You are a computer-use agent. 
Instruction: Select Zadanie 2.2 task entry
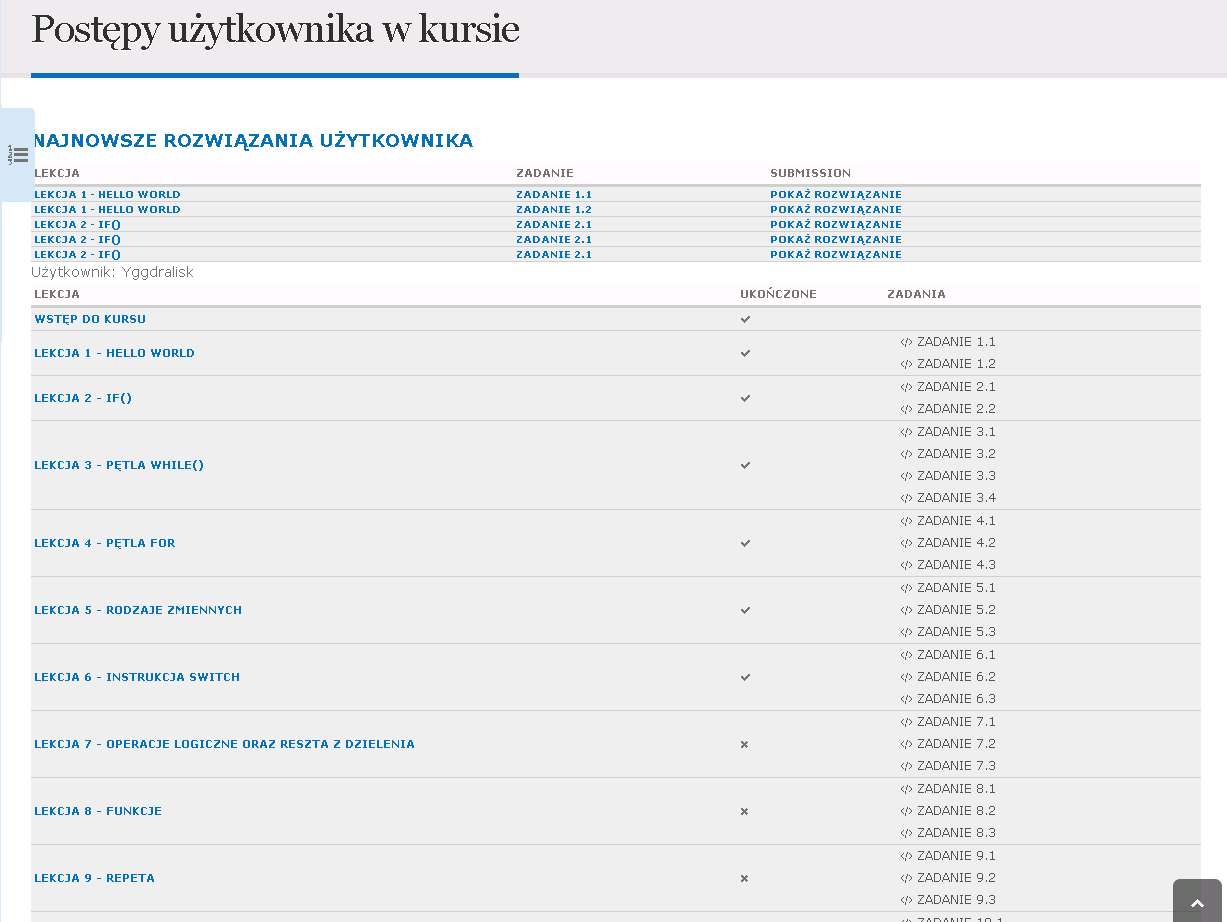click(955, 409)
